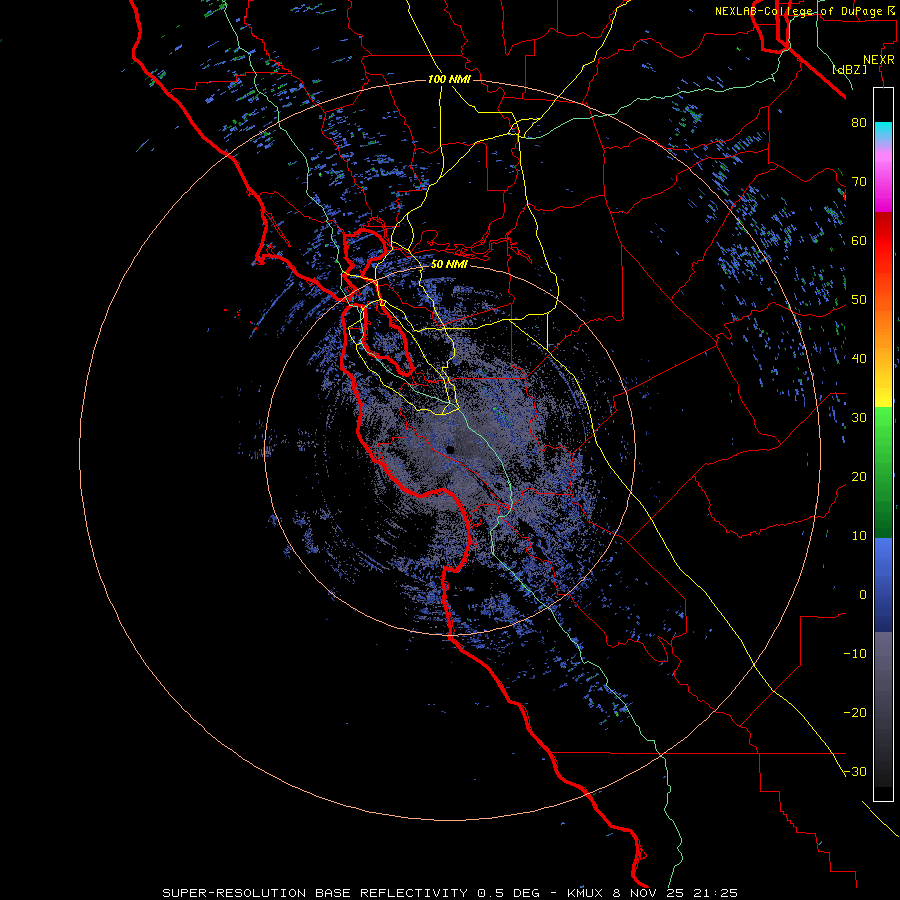The image size is (900, 900).
Task: Click the black radar site dot at center
Action: [x=451, y=449]
